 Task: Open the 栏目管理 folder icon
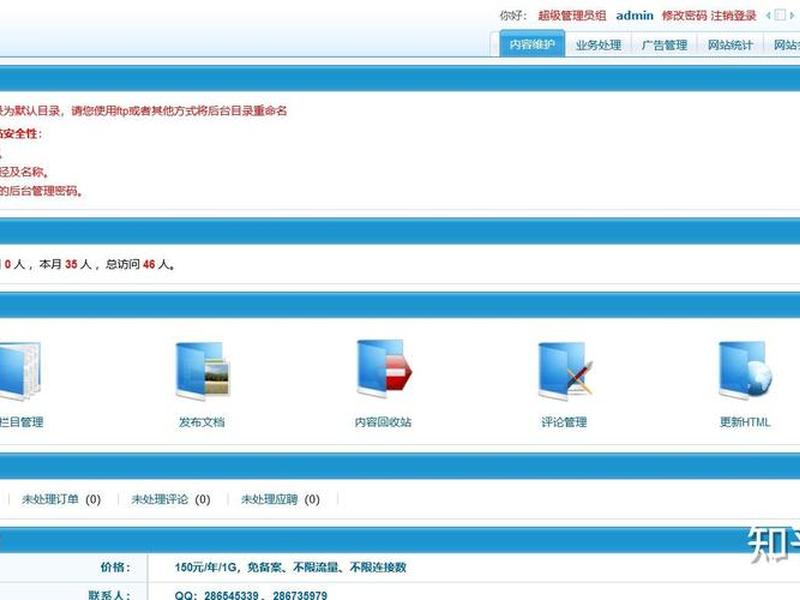(x=19, y=370)
